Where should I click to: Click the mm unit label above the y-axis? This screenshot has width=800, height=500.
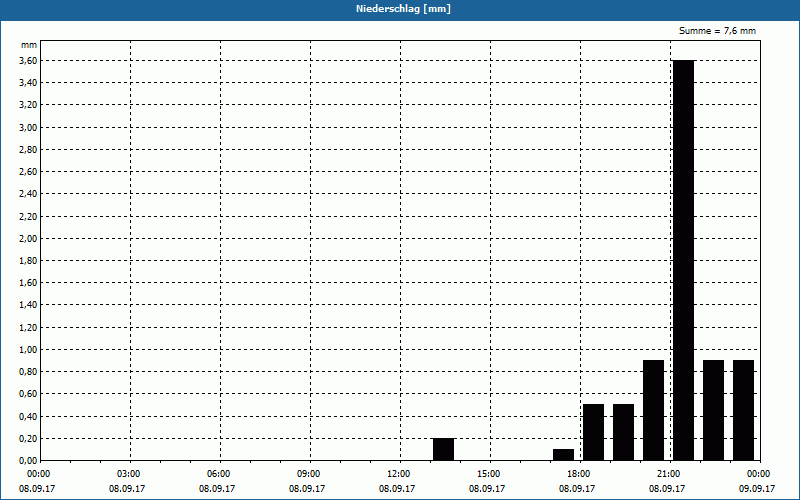29,45
